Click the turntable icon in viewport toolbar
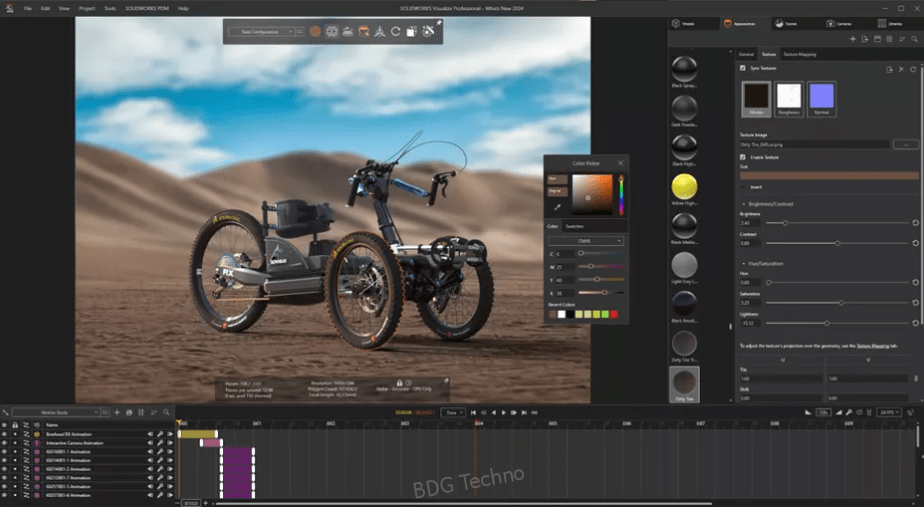 pos(348,32)
